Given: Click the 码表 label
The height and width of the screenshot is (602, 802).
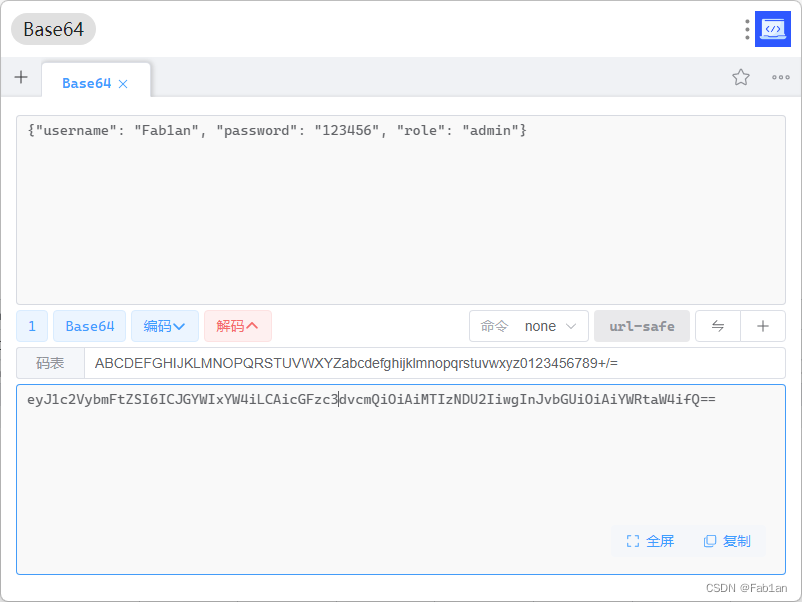Looking at the screenshot, I should (50, 363).
